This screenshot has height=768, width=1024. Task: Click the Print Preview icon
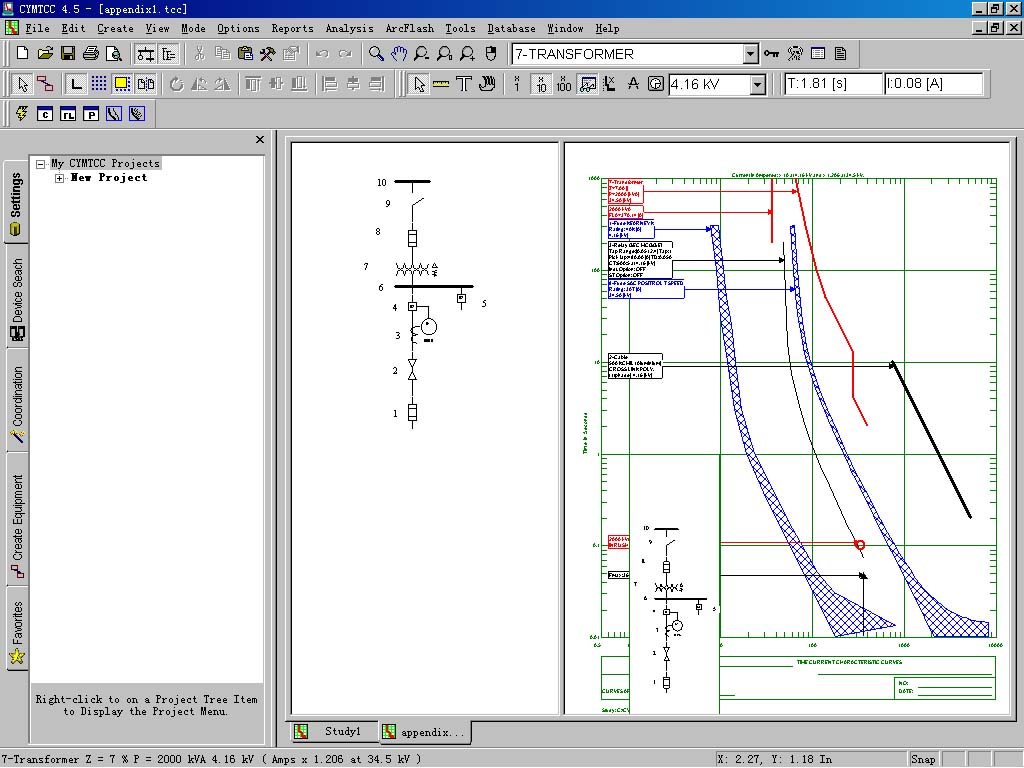(112, 54)
